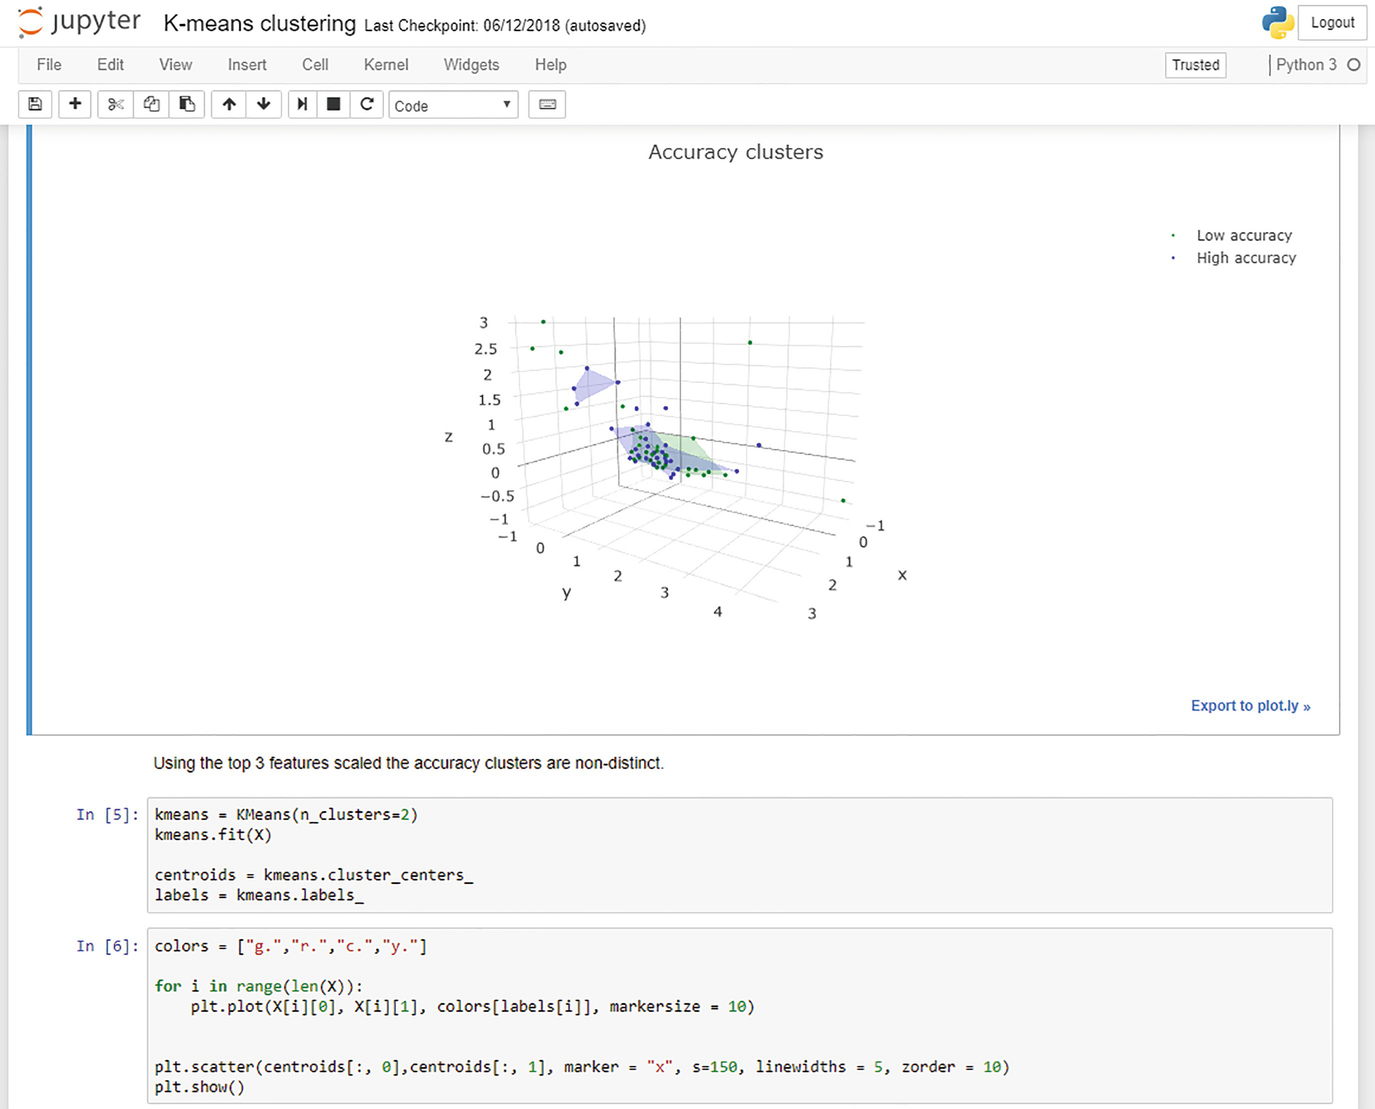Copy selected cells icon
1375x1109 pixels.
tap(152, 104)
